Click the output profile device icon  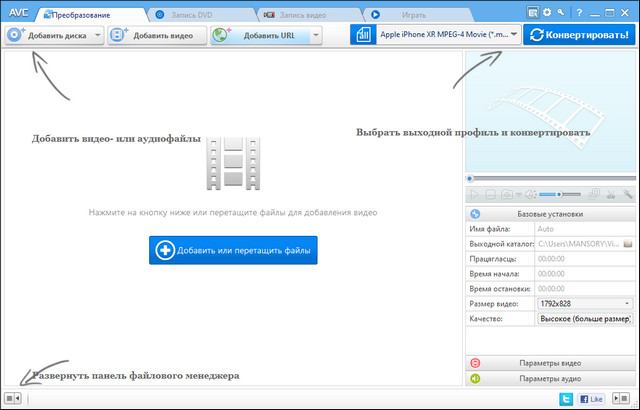pyautogui.click(x=363, y=35)
